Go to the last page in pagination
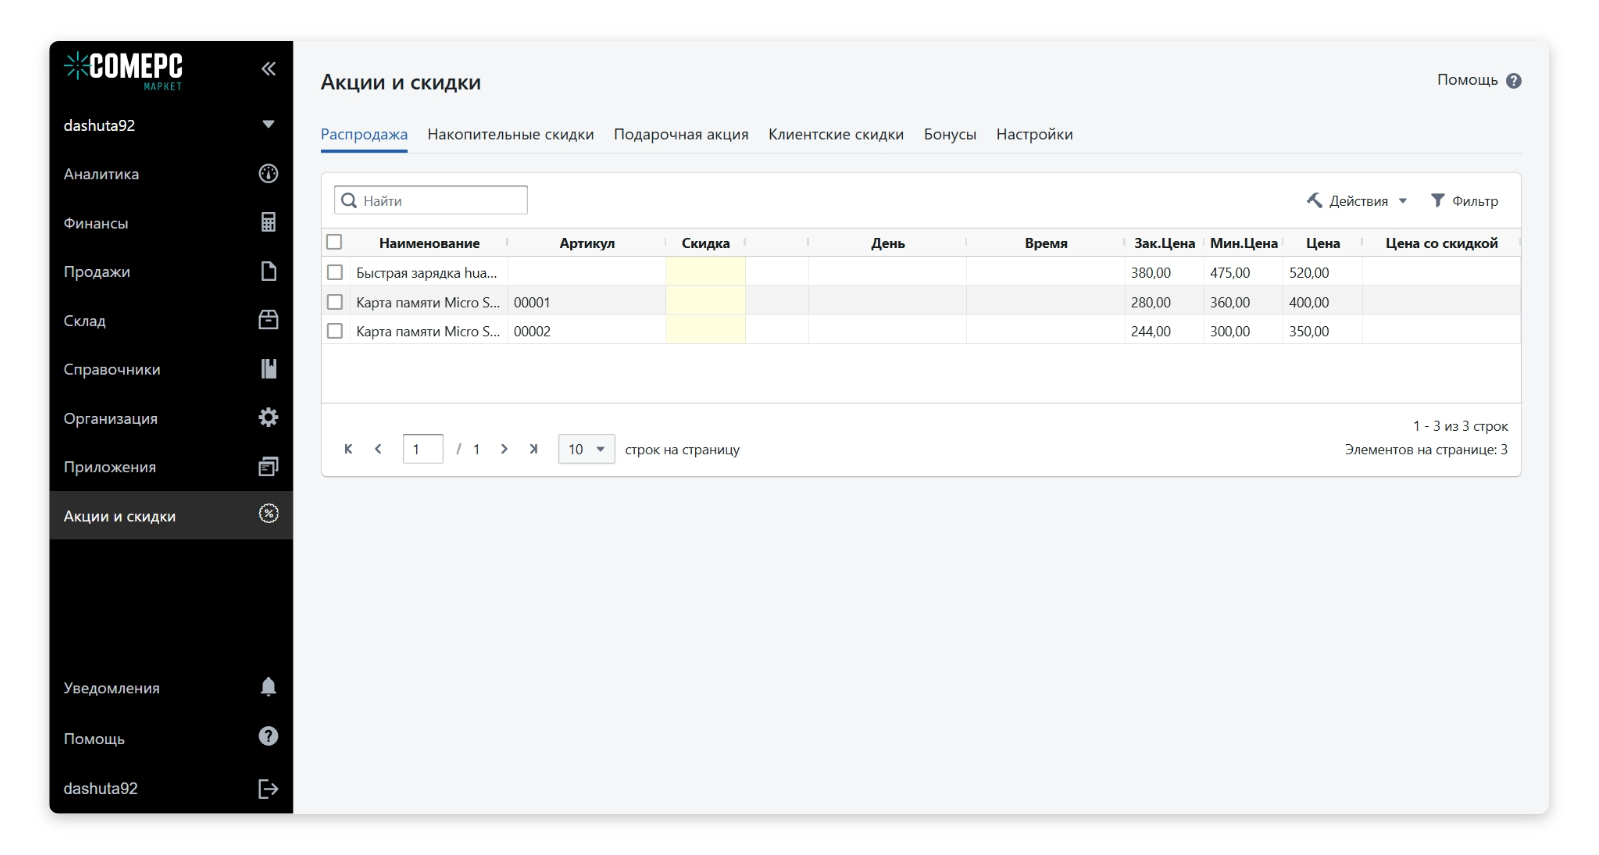Screen dimensions: 1599x855 coord(534,450)
